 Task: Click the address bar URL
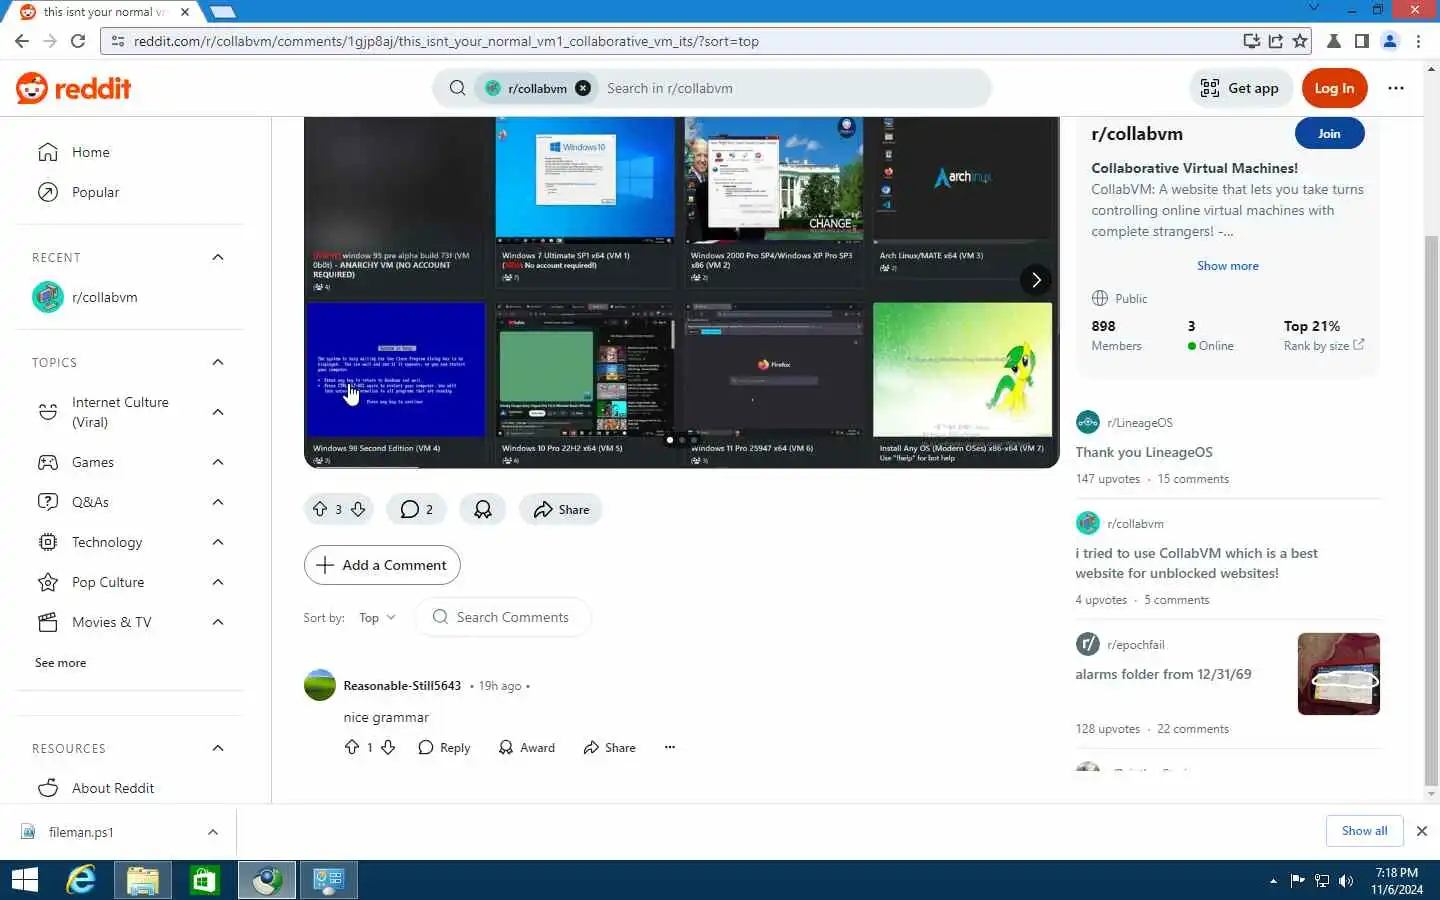coord(446,41)
